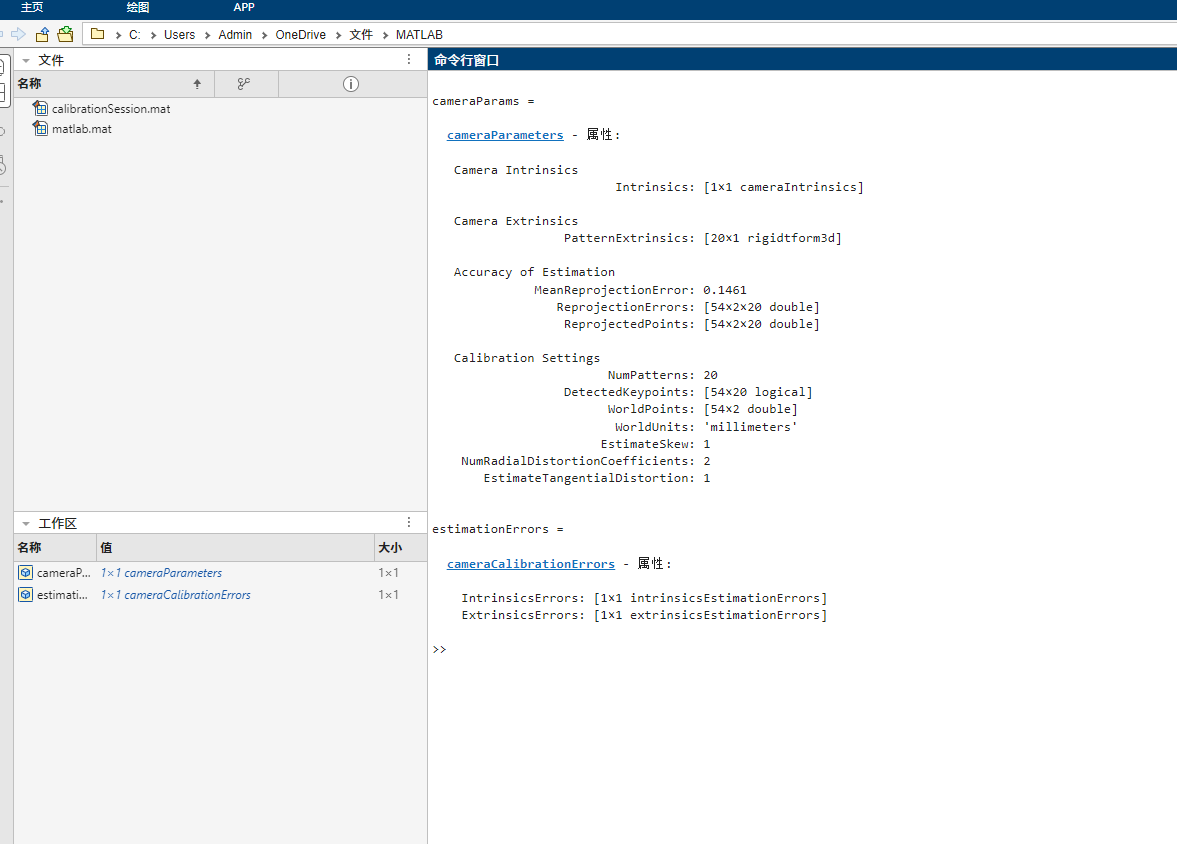Expand the chevron before C: in path
Screen dimensions: 1177x844
pos(118,35)
